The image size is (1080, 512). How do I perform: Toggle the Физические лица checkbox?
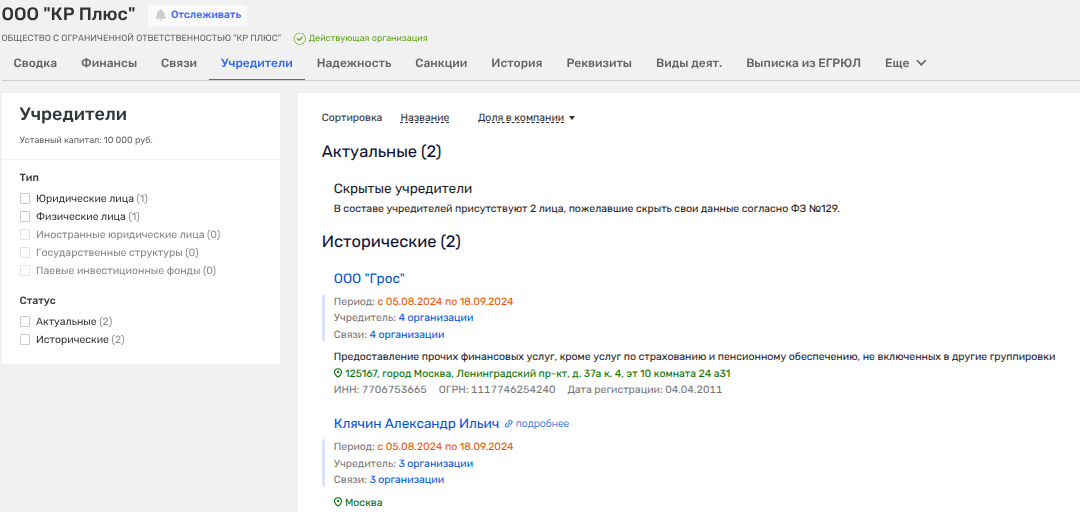26,216
